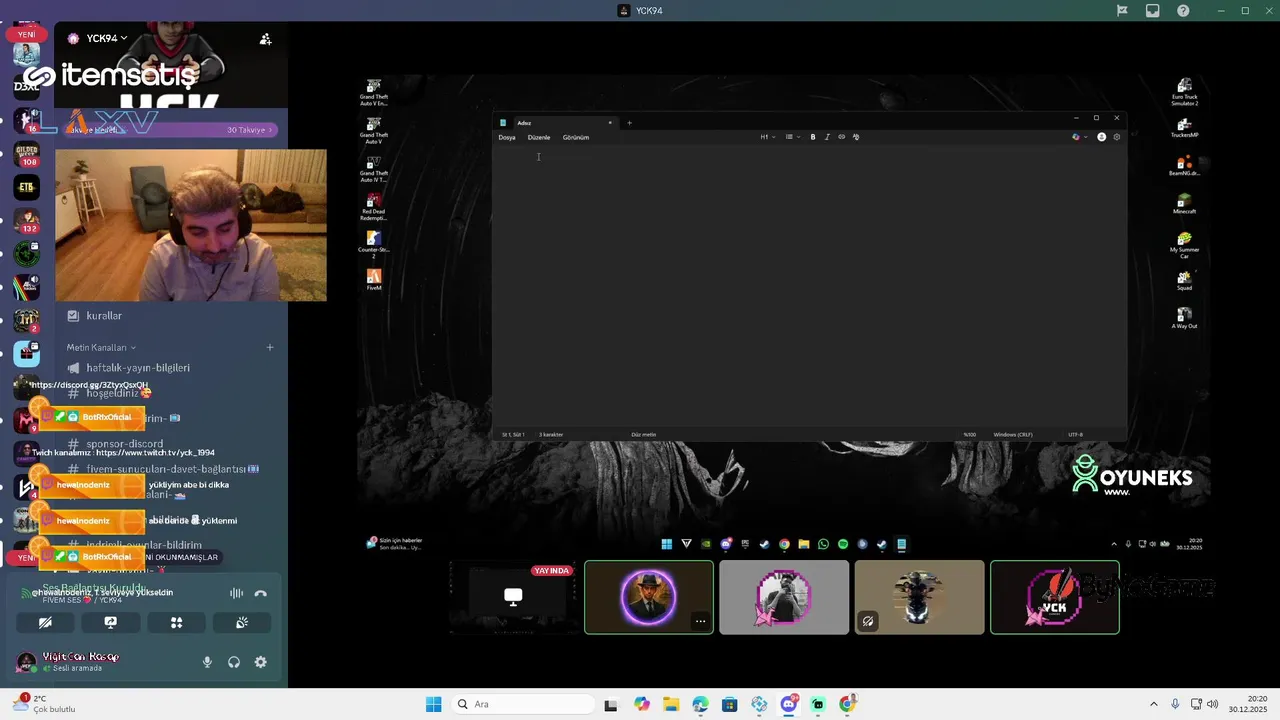
Task: Click the %100 zoom level in Notepad status bar
Action: coord(969,435)
